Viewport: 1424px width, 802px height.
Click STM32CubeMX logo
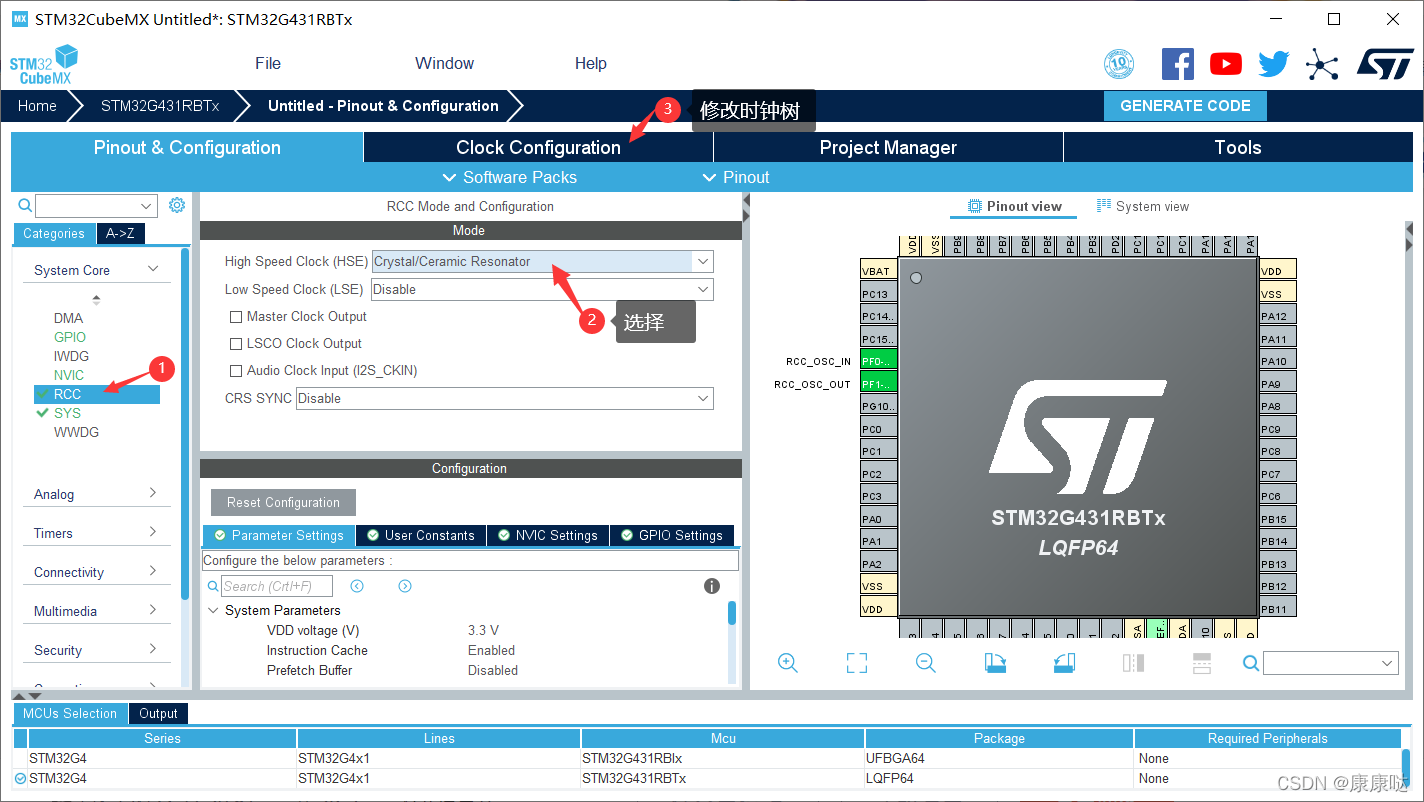click(44, 64)
